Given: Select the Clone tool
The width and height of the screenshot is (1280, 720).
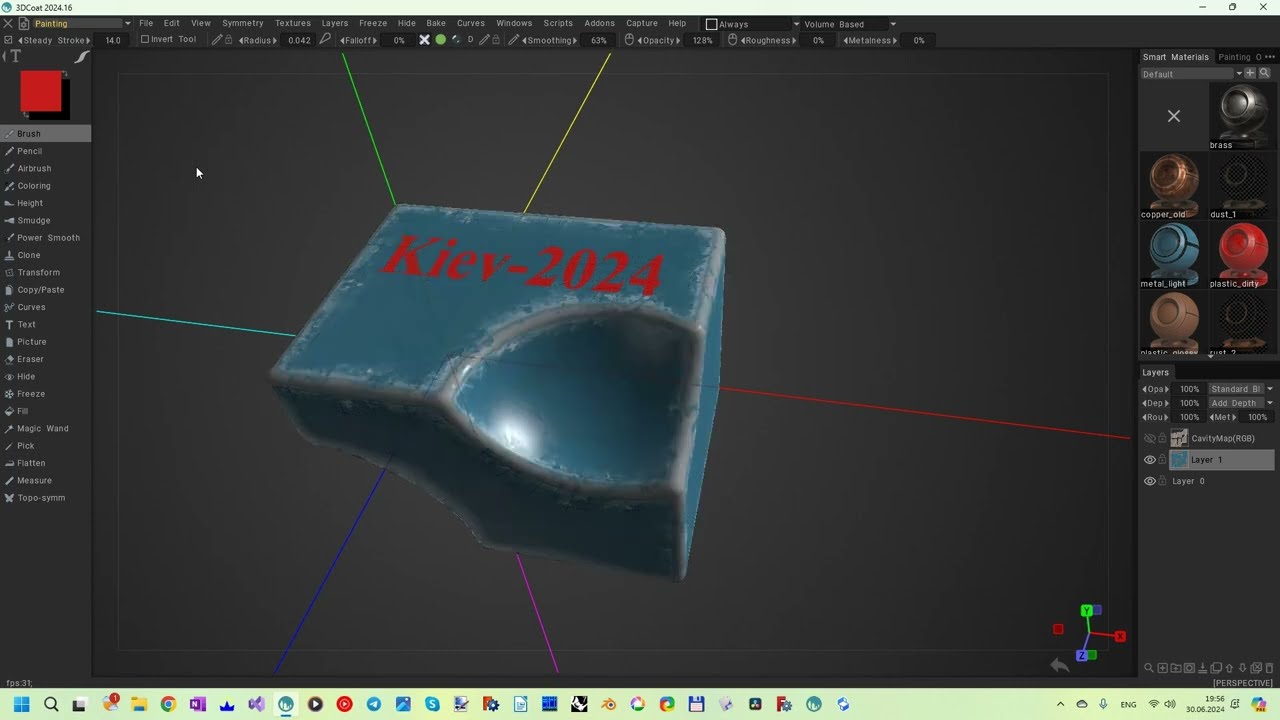Looking at the screenshot, I should (45, 255).
